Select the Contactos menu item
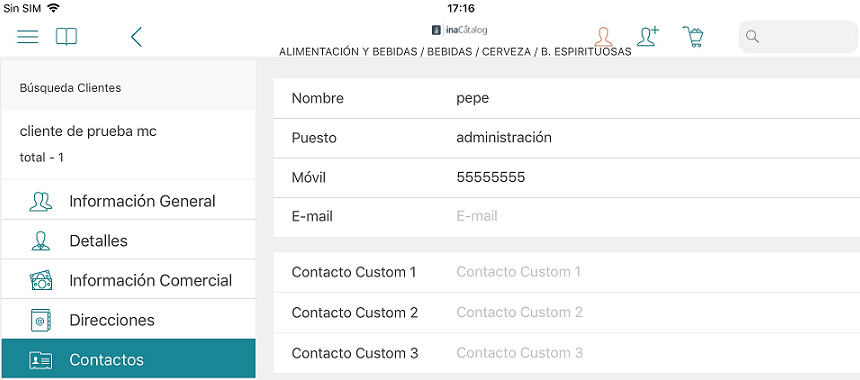This screenshot has height=380, width=860. point(129,359)
